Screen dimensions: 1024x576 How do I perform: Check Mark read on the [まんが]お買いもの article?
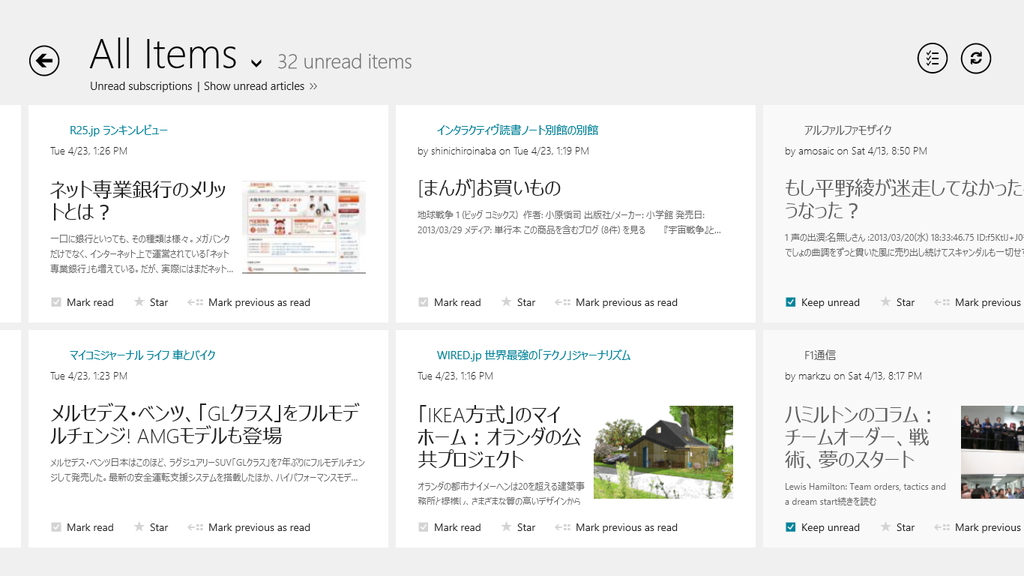click(x=423, y=302)
